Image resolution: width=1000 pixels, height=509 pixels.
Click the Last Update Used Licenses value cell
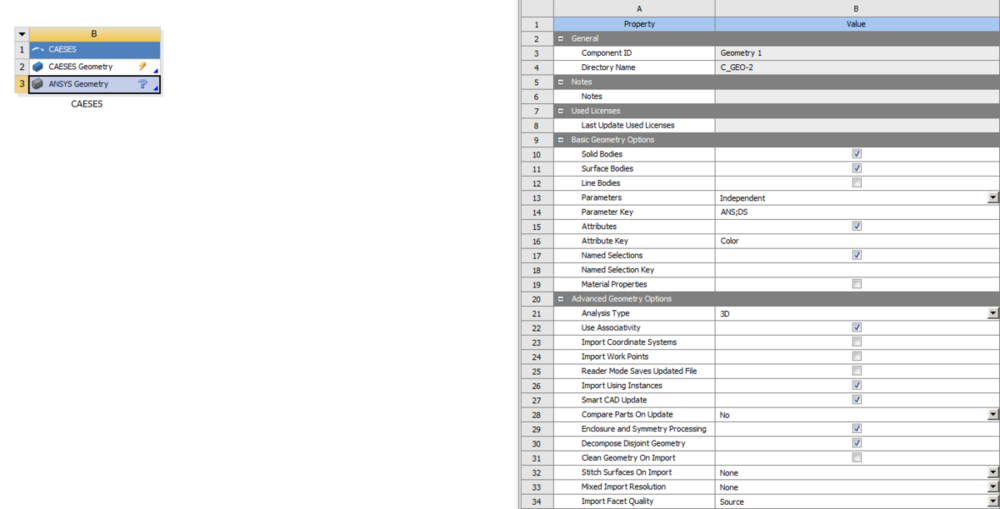(x=857, y=125)
